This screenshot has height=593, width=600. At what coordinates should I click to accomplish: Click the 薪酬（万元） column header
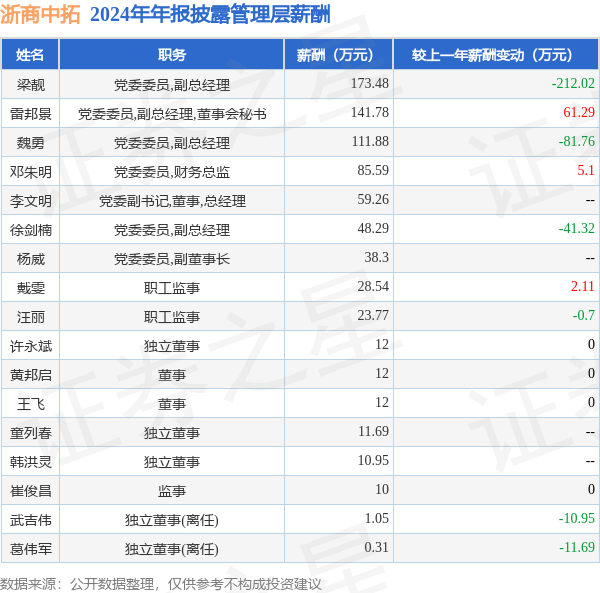(339, 55)
